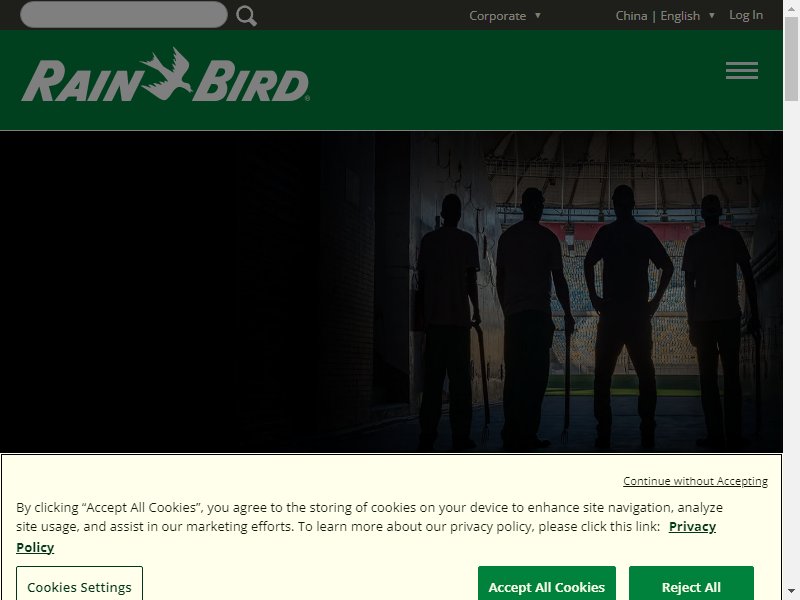The height and width of the screenshot is (600, 800).
Task: Open the hamburger navigation menu
Action: coord(742,70)
